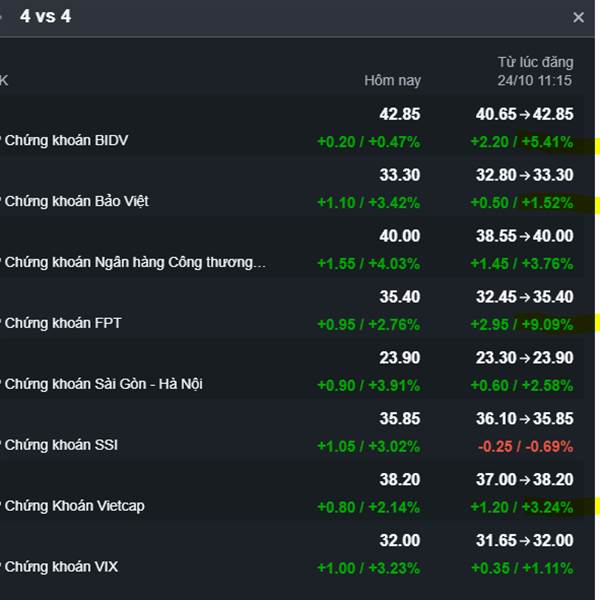Click price range 38.55→40.00
Image resolution: width=600 pixels, height=600 pixels.
click(525, 236)
